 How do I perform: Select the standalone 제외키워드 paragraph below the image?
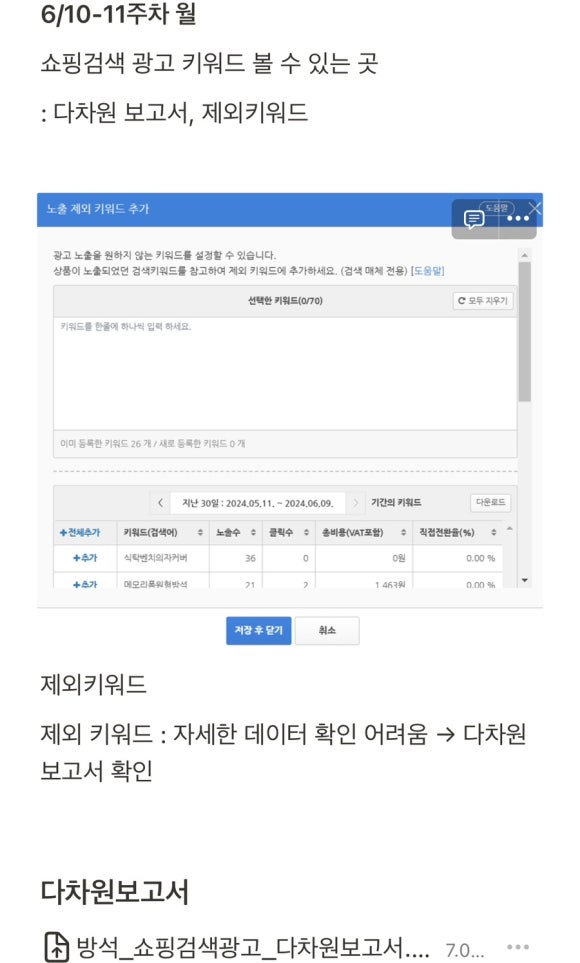coord(93,684)
